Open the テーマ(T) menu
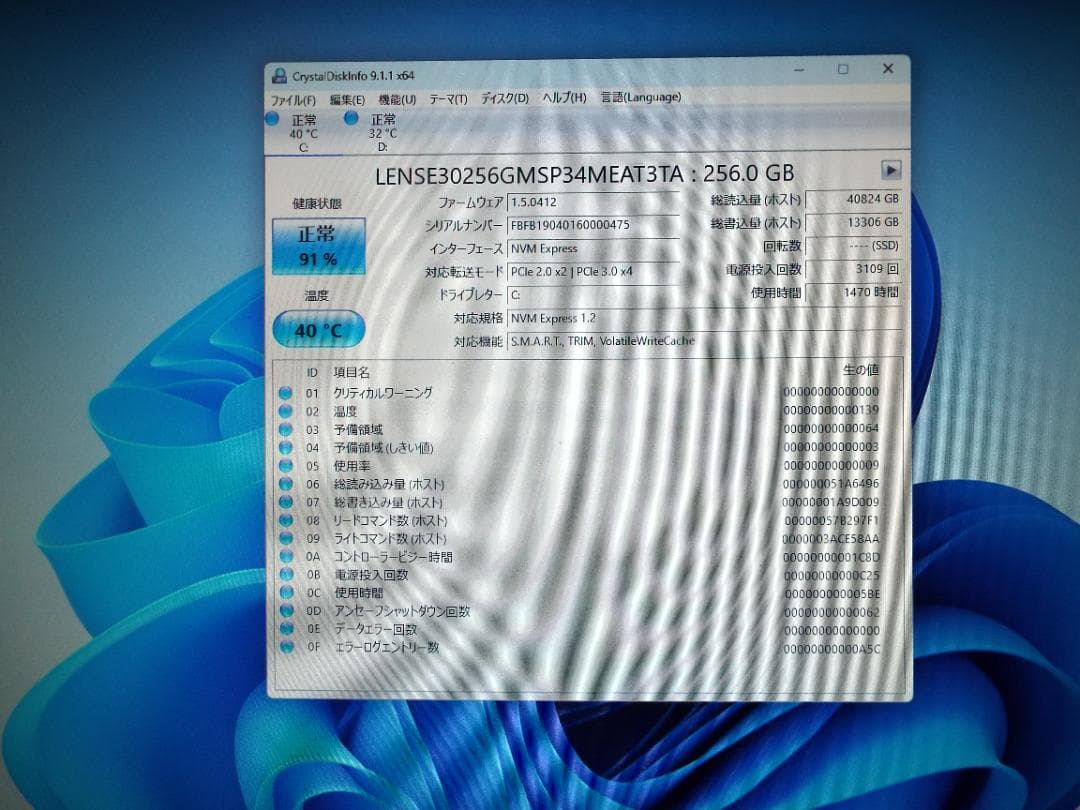Image resolution: width=1080 pixels, height=810 pixels. 448,98
